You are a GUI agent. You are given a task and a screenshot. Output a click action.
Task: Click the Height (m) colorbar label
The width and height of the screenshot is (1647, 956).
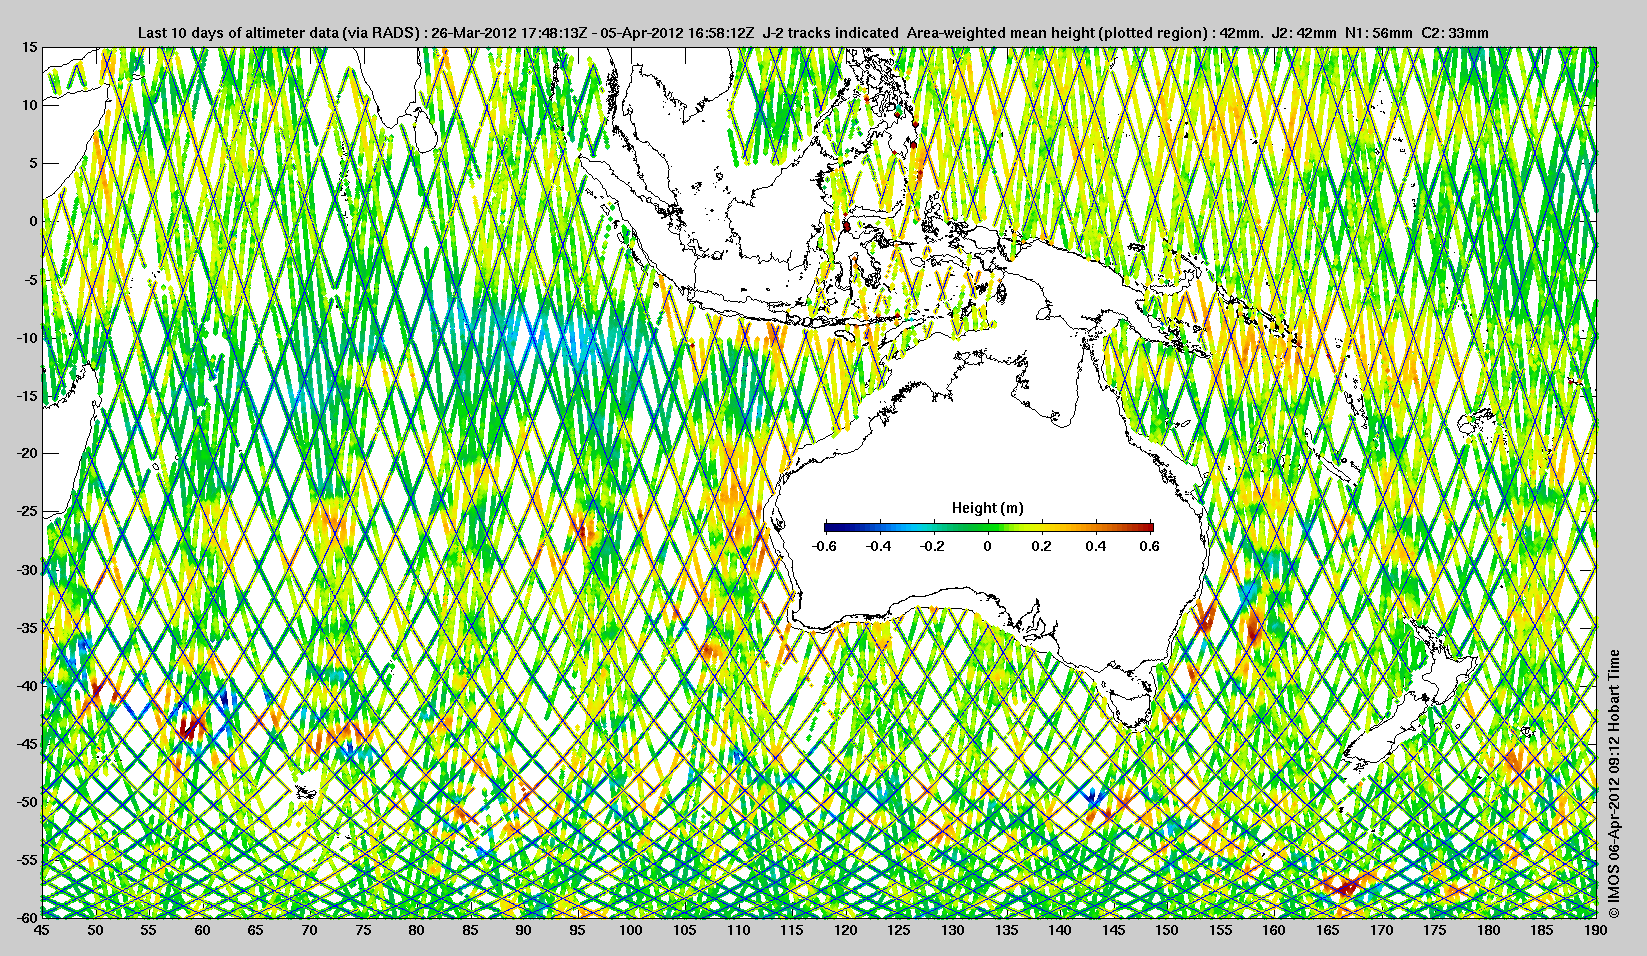pyautogui.click(x=987, y=508)
